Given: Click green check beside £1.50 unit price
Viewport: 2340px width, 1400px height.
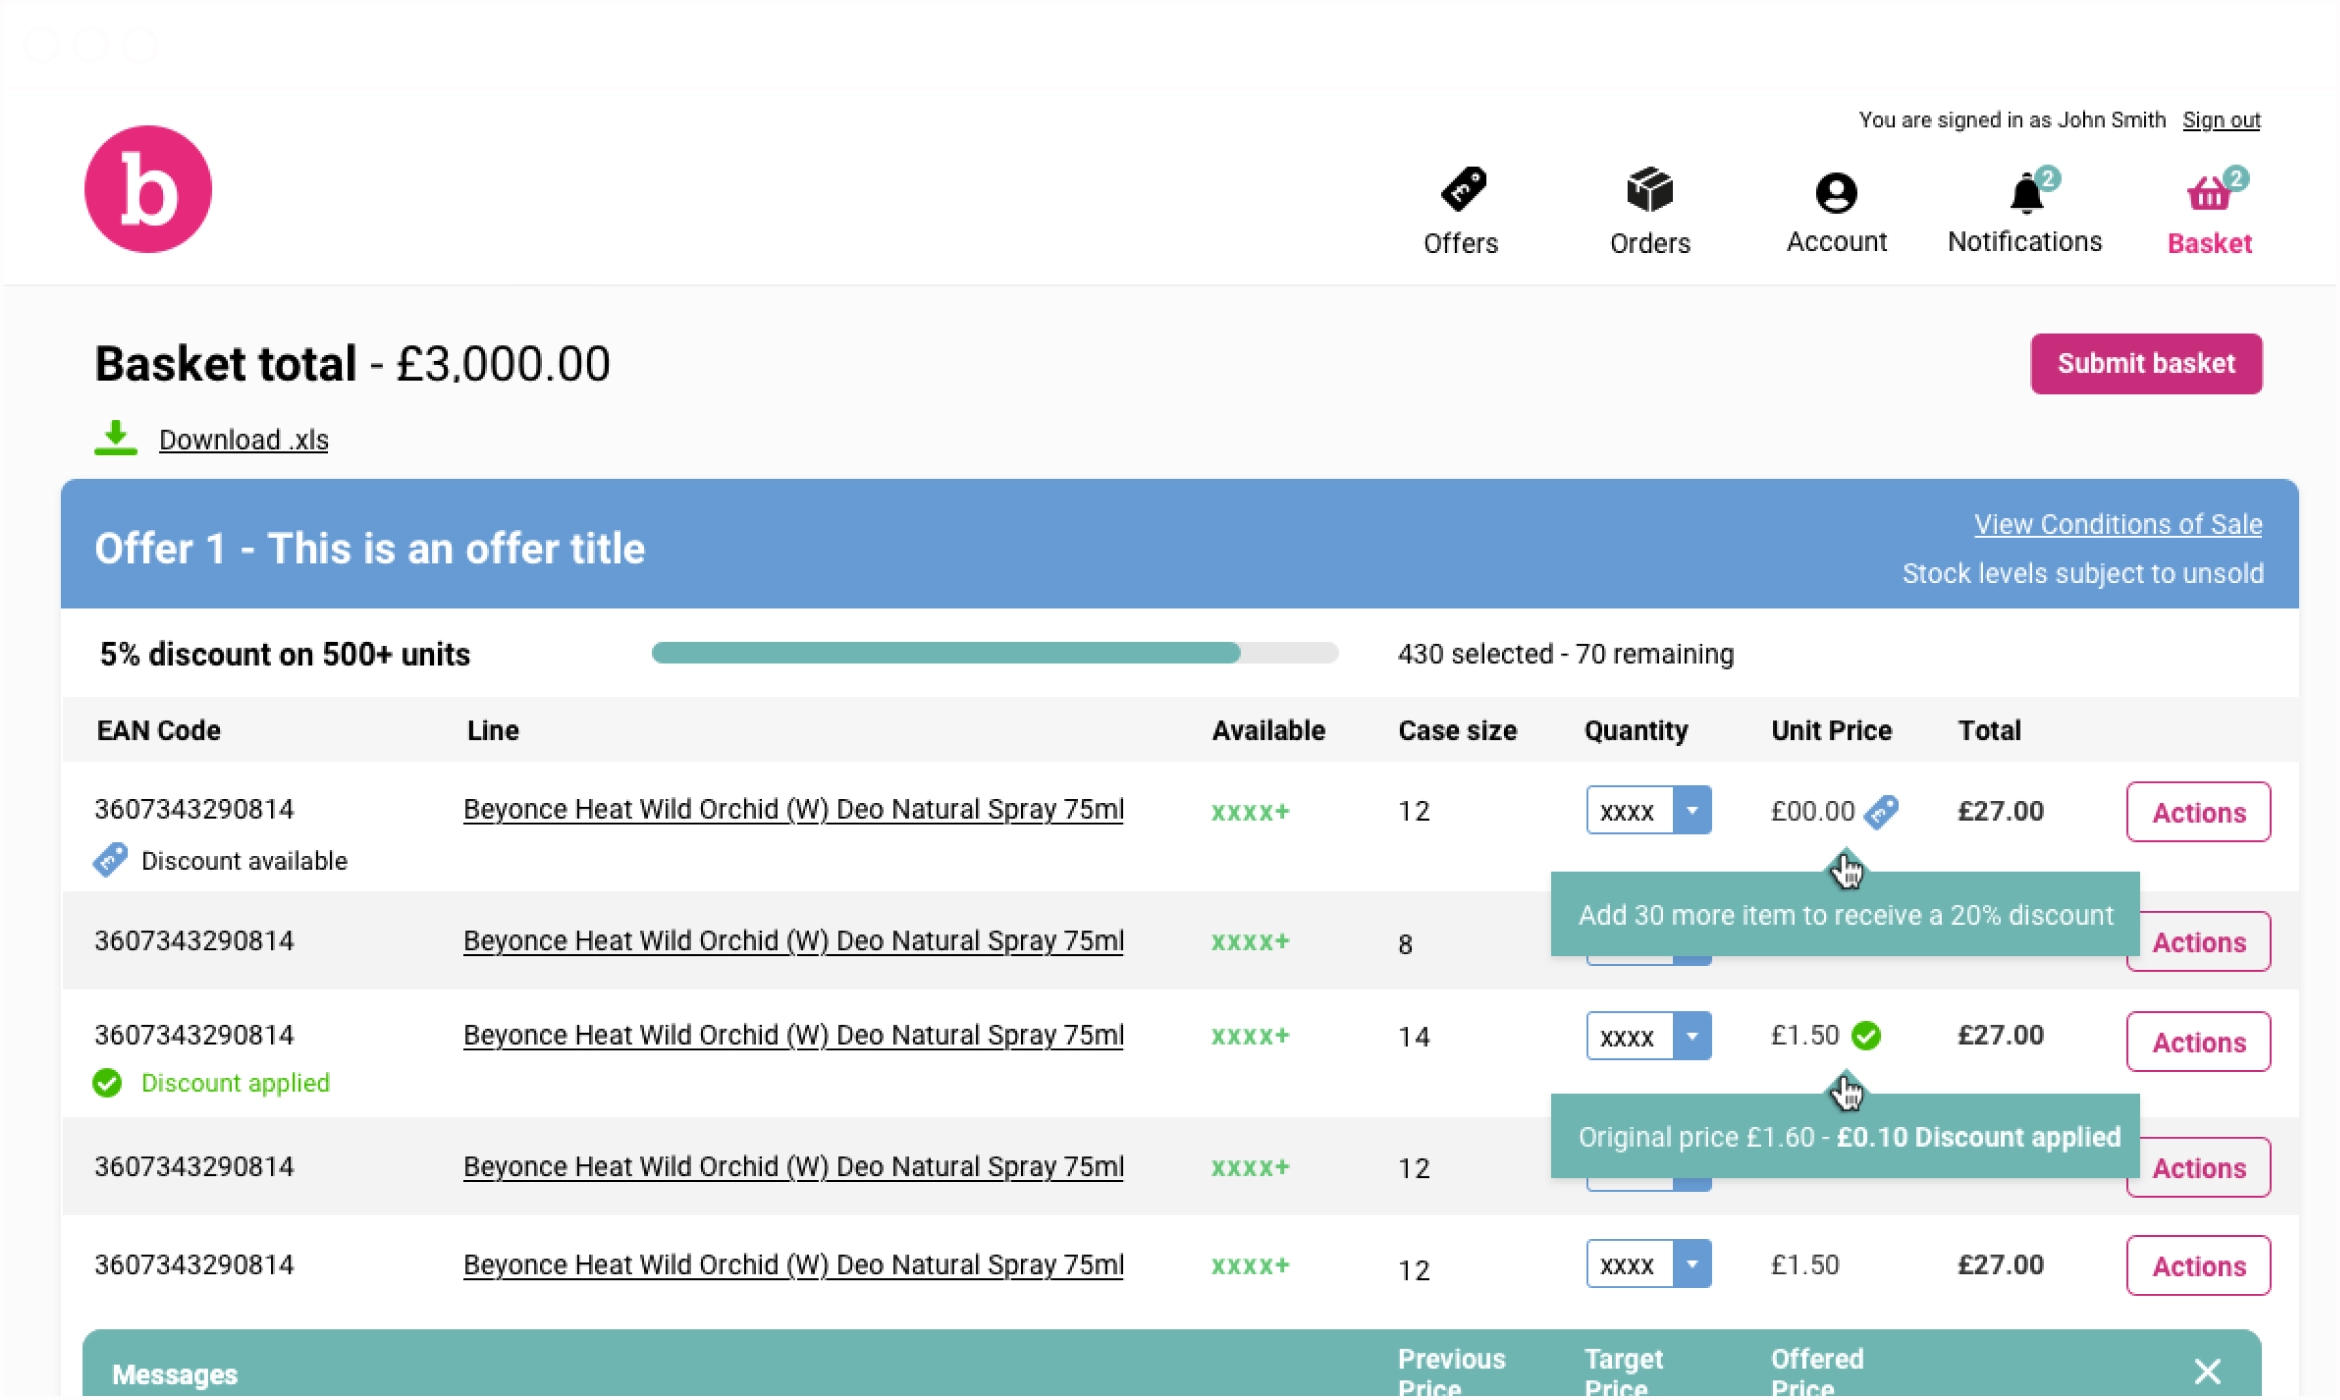Looking at the screenshot, I should click(x=1866, y=1036).
